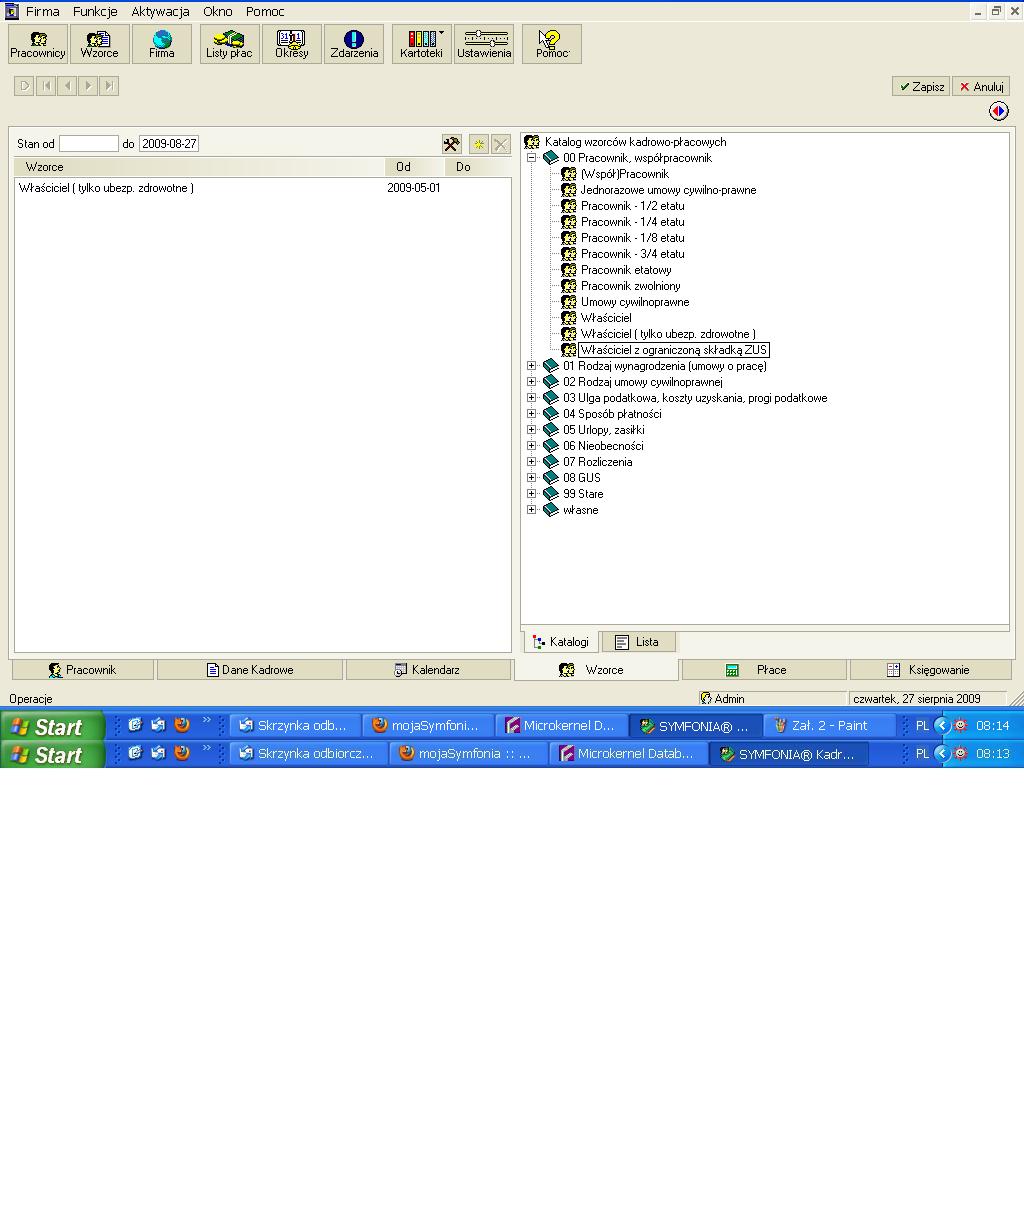1024x1224 pixels.
Task: Open the Pracownicy toolbar module
Action: 38,44
